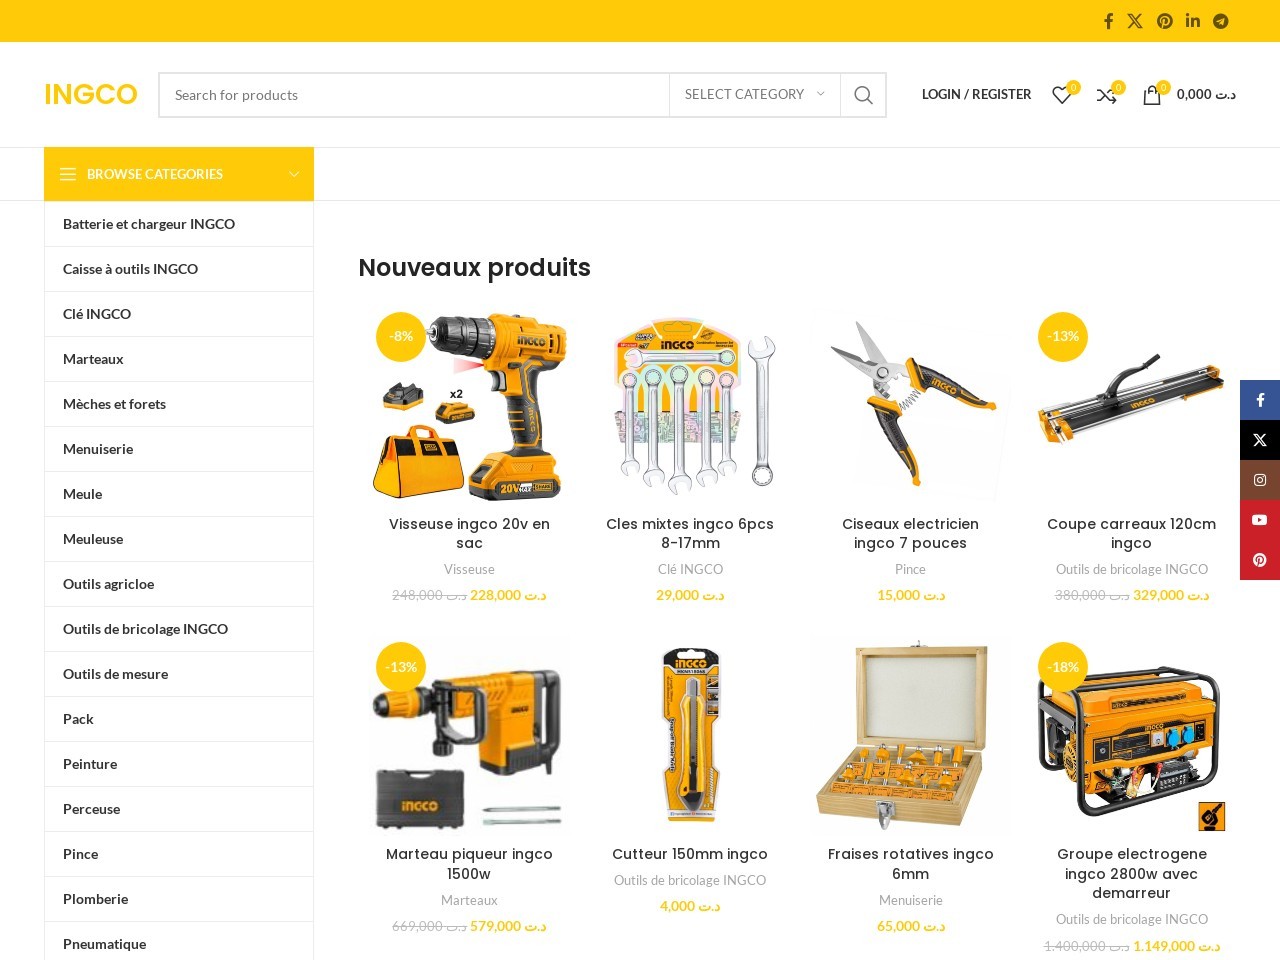Image resolution: width=1280 pixels, height=960 pixels.
Task: Click Clé INGCO category under wrench set
Action: [x=690, y=569]
